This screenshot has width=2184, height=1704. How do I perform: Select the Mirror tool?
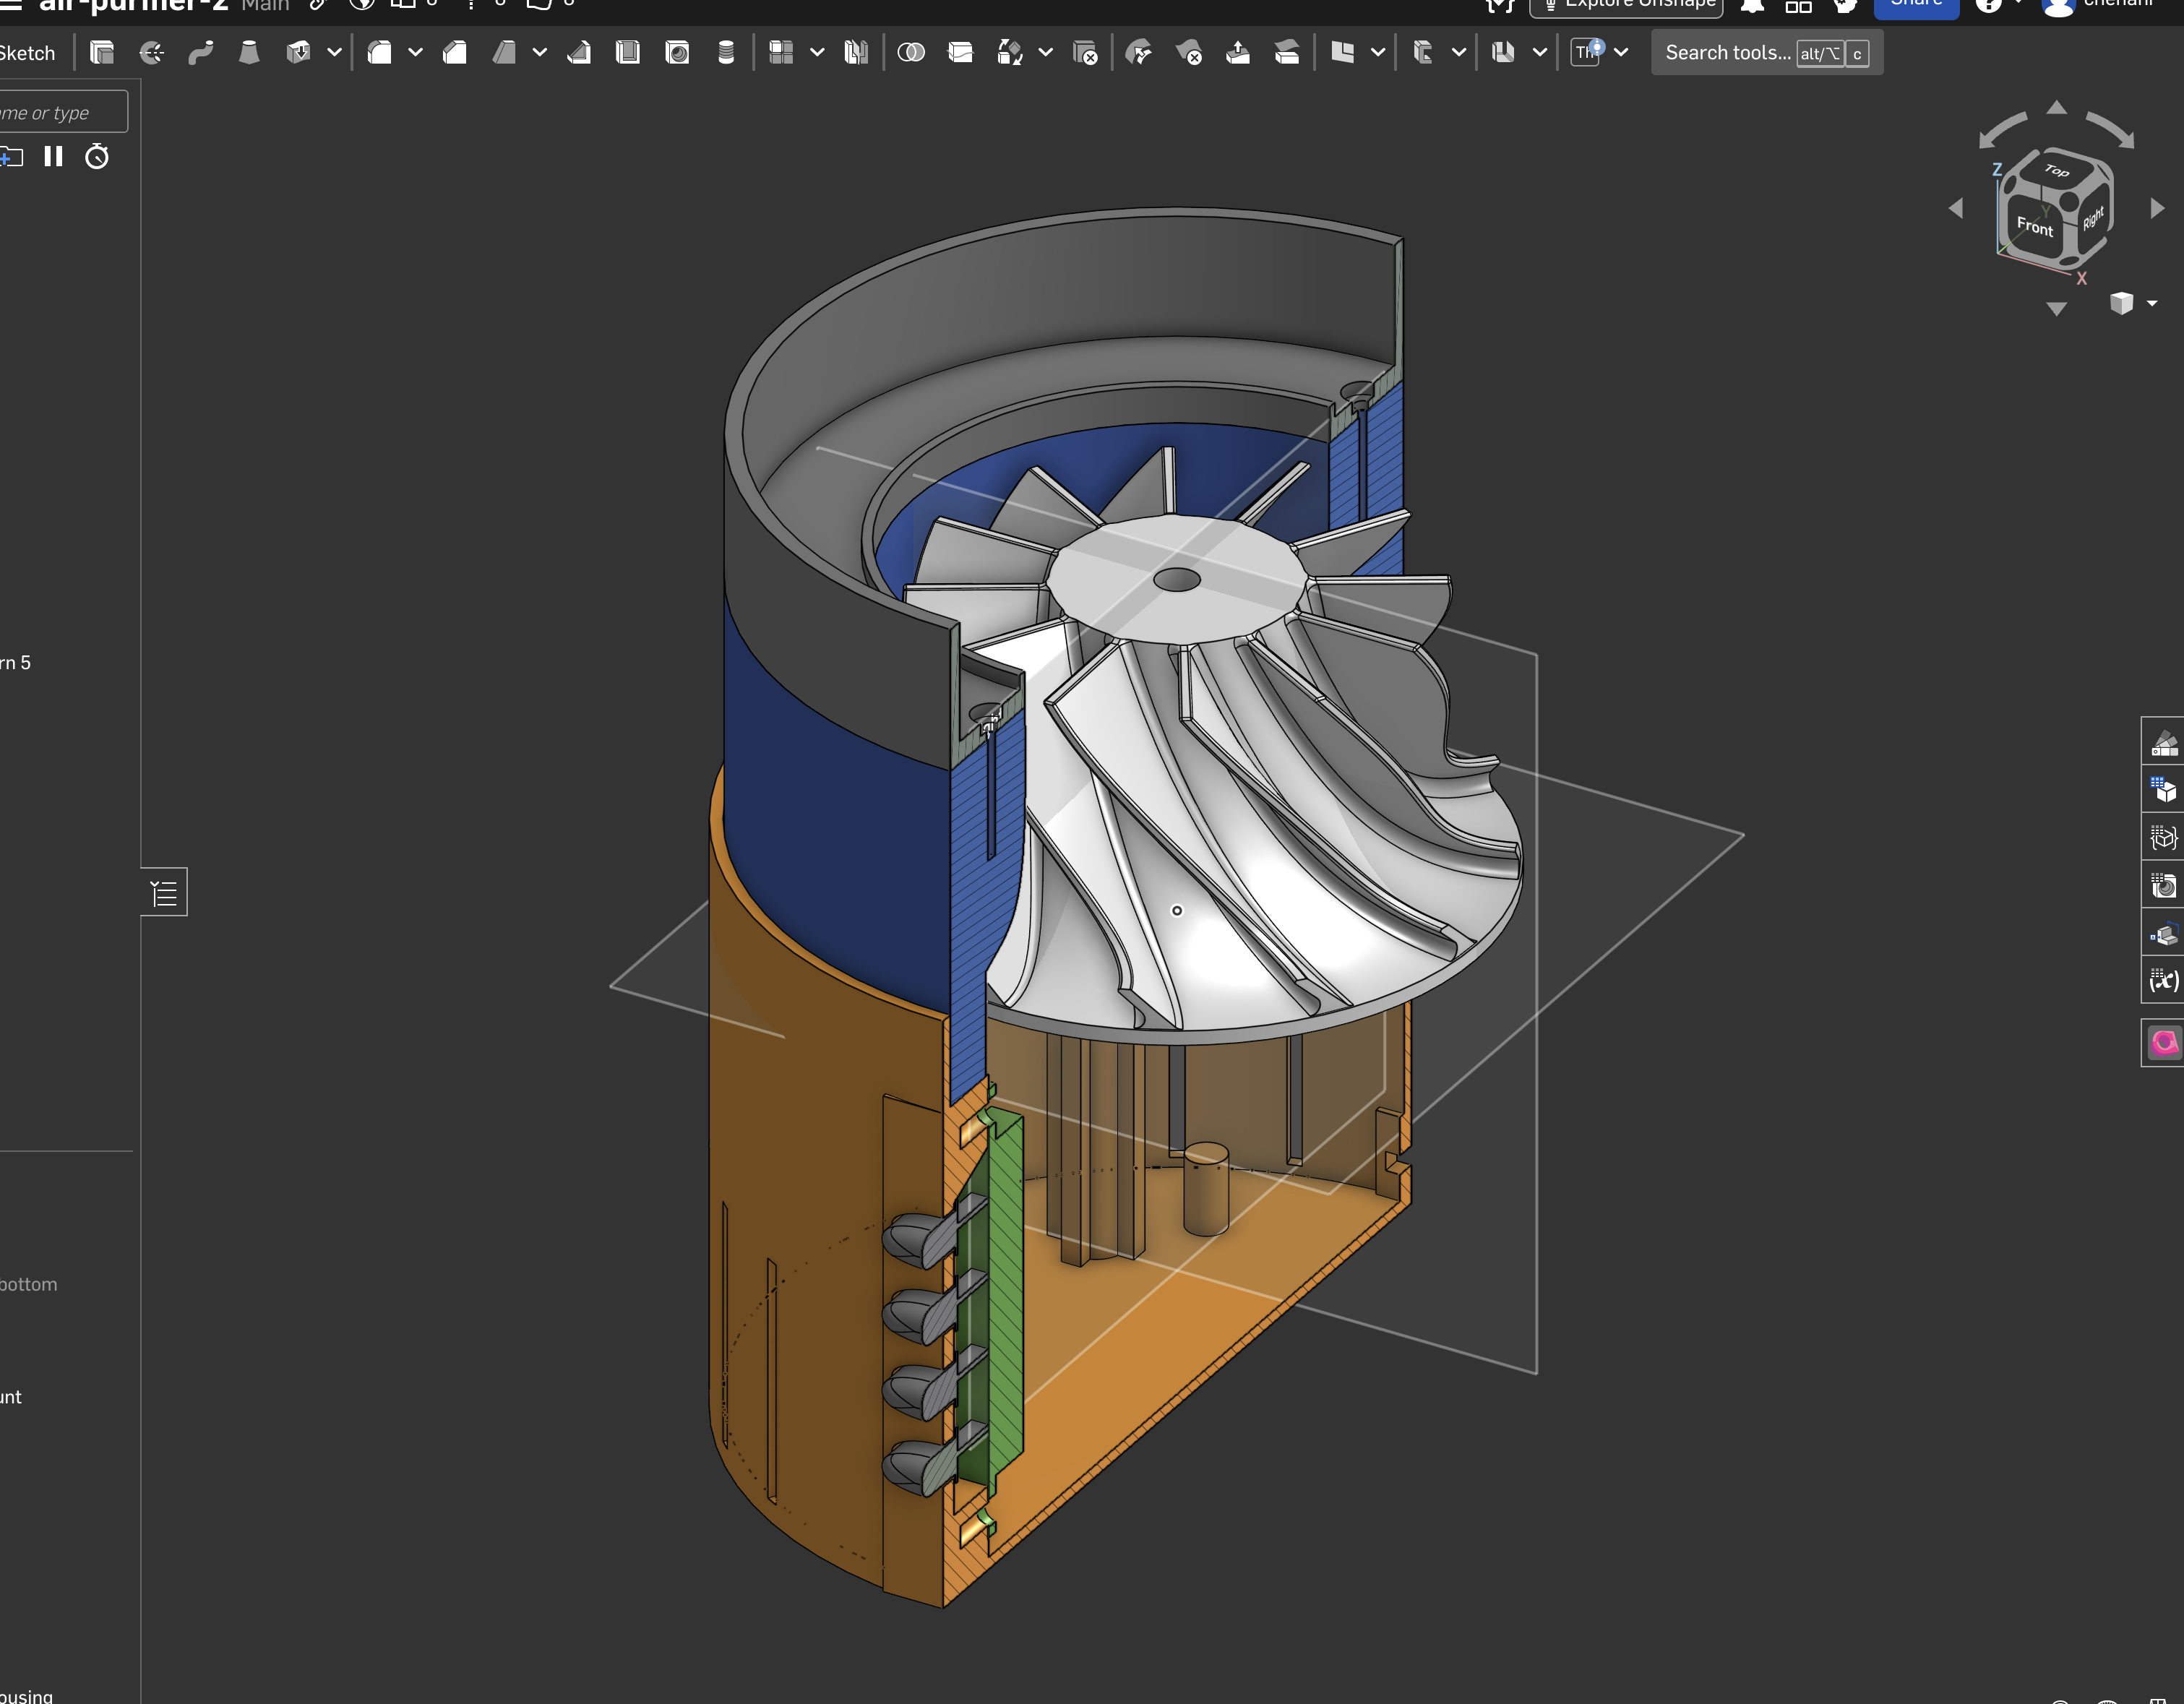pyautogui.click(x=856, y=53)
